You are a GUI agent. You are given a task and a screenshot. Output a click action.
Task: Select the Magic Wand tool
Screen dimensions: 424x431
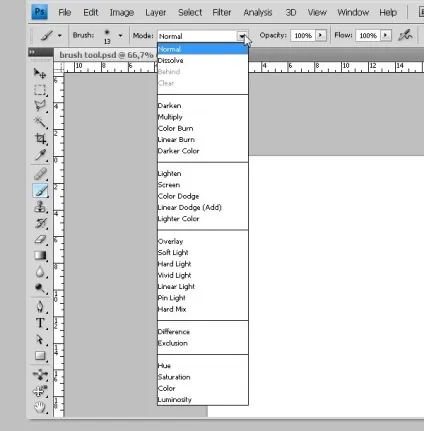click(40, 122)
